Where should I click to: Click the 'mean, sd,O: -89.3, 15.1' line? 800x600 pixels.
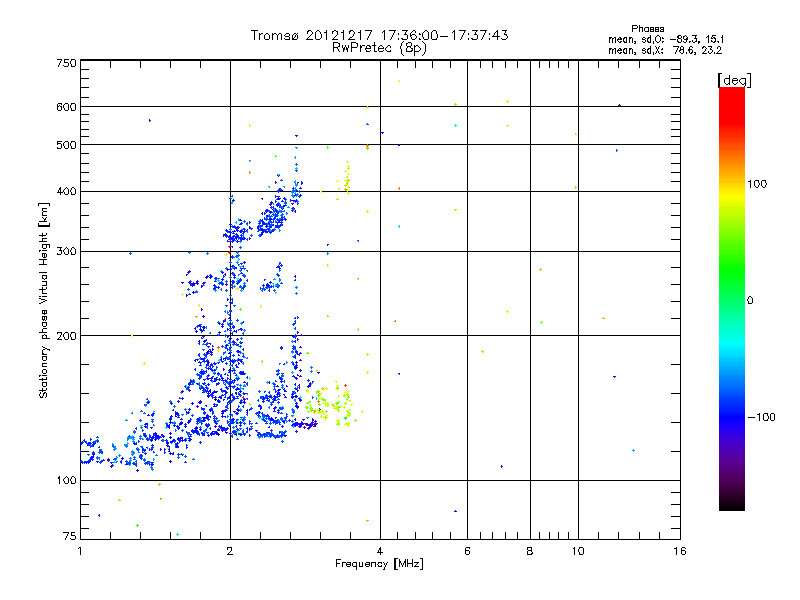[x=666, y=39]
